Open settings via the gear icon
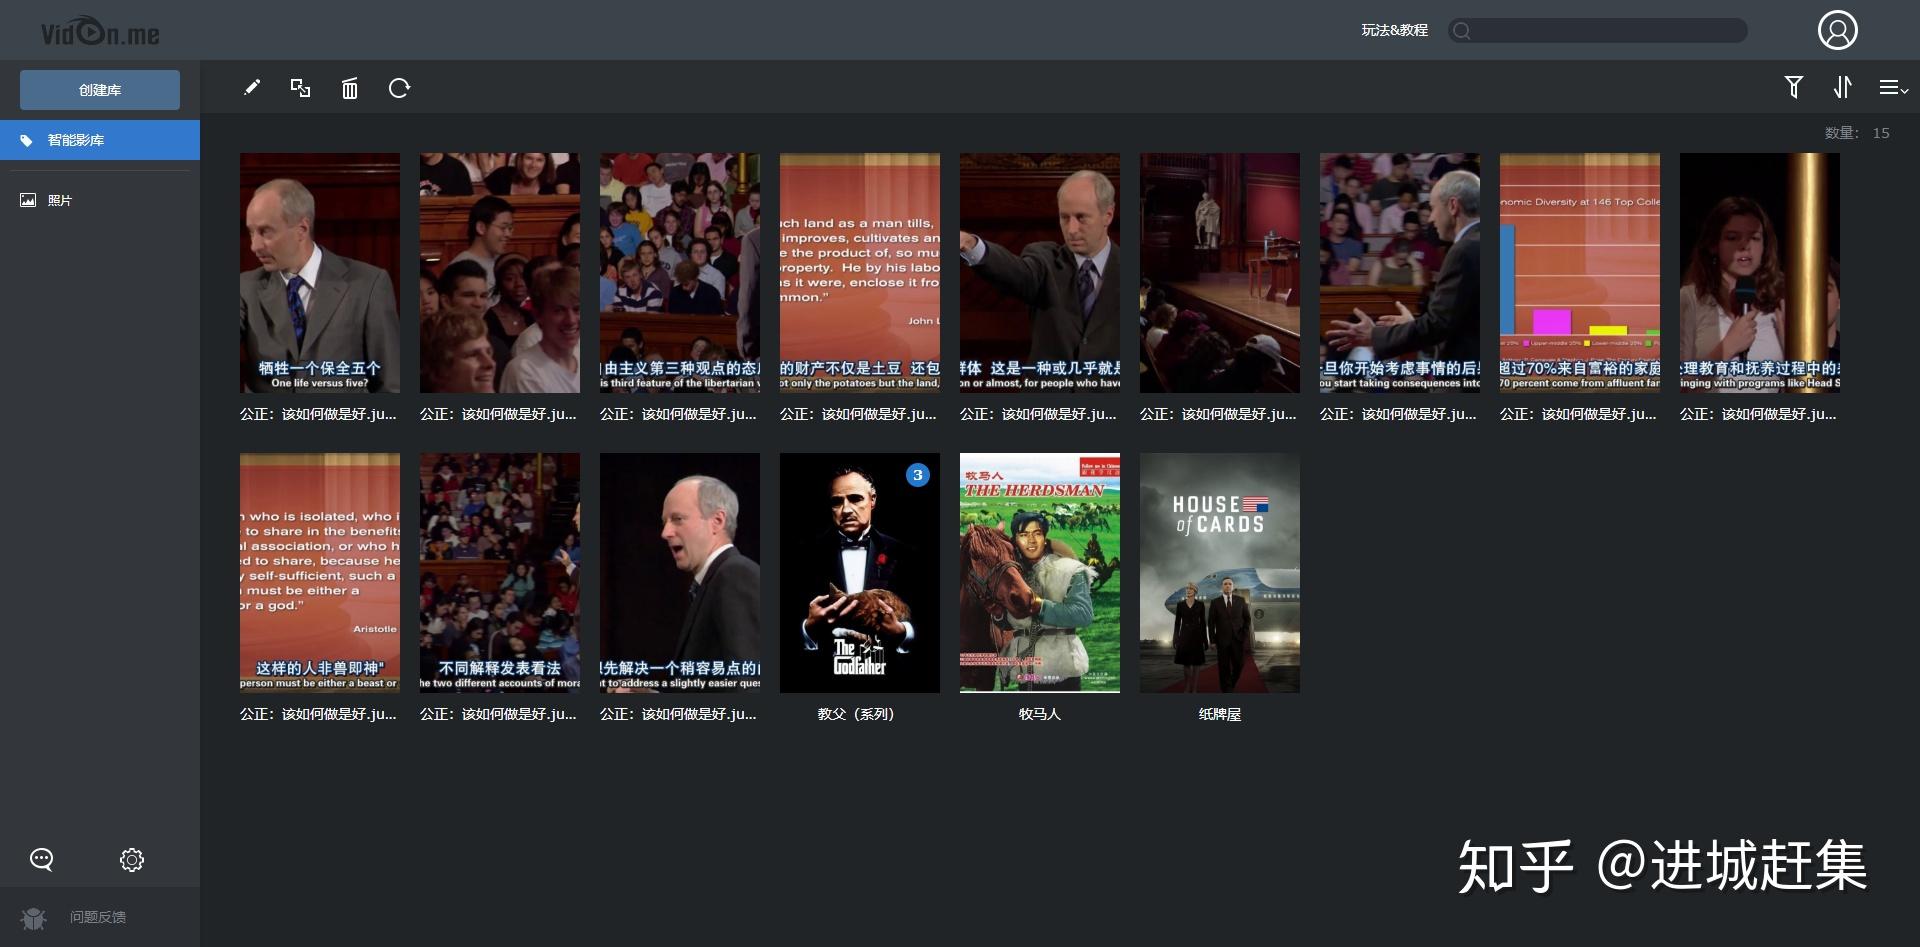1920x947 pixels. click(x=132, y=860)
